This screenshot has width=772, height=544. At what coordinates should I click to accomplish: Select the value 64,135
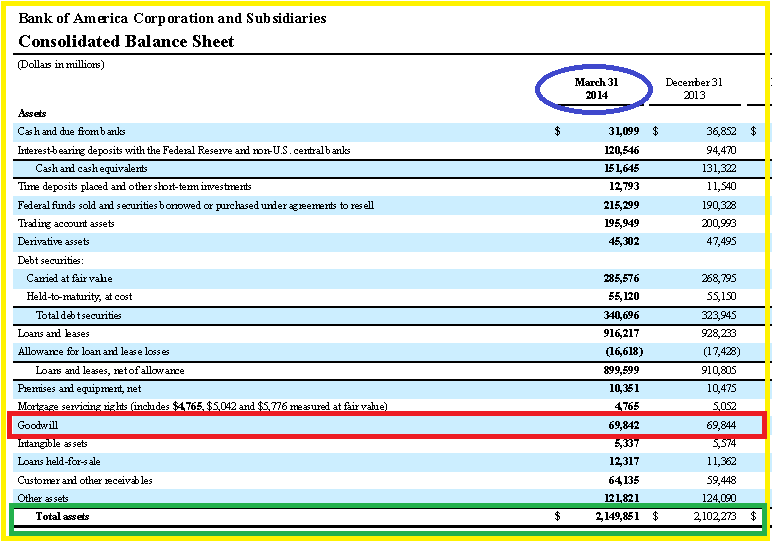[624, 480]
